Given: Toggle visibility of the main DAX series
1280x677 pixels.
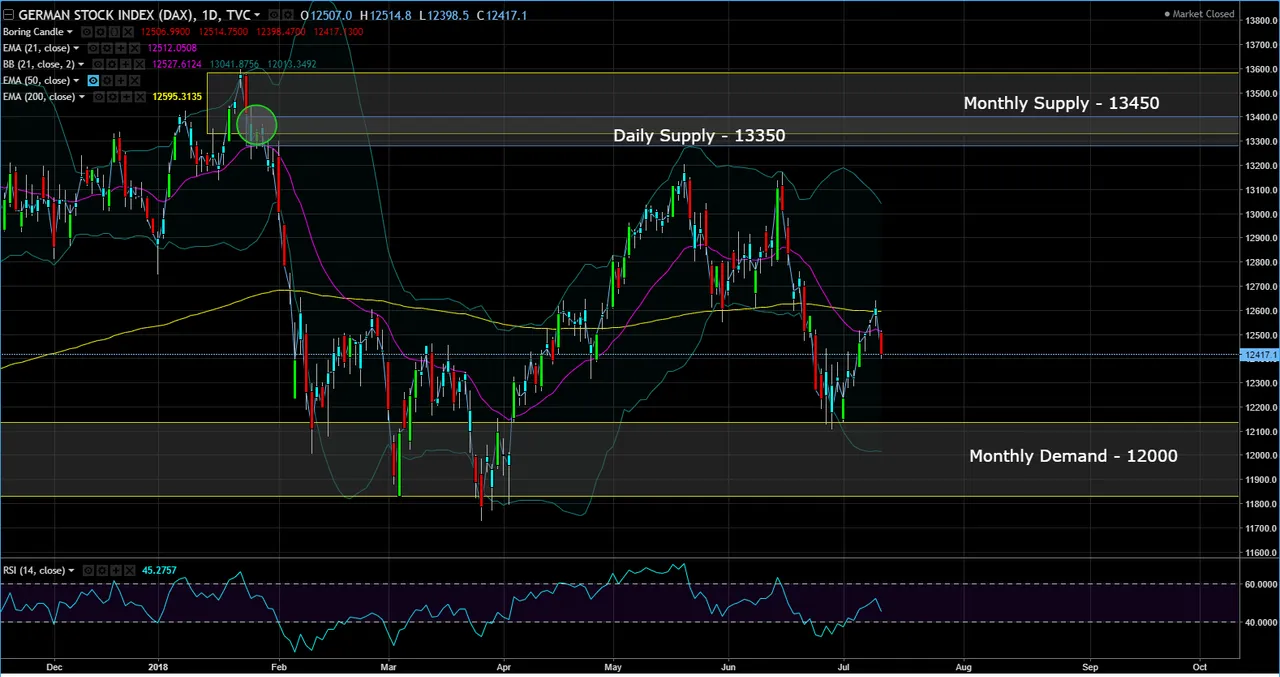Looking at the screenshot, I should 274,15.
